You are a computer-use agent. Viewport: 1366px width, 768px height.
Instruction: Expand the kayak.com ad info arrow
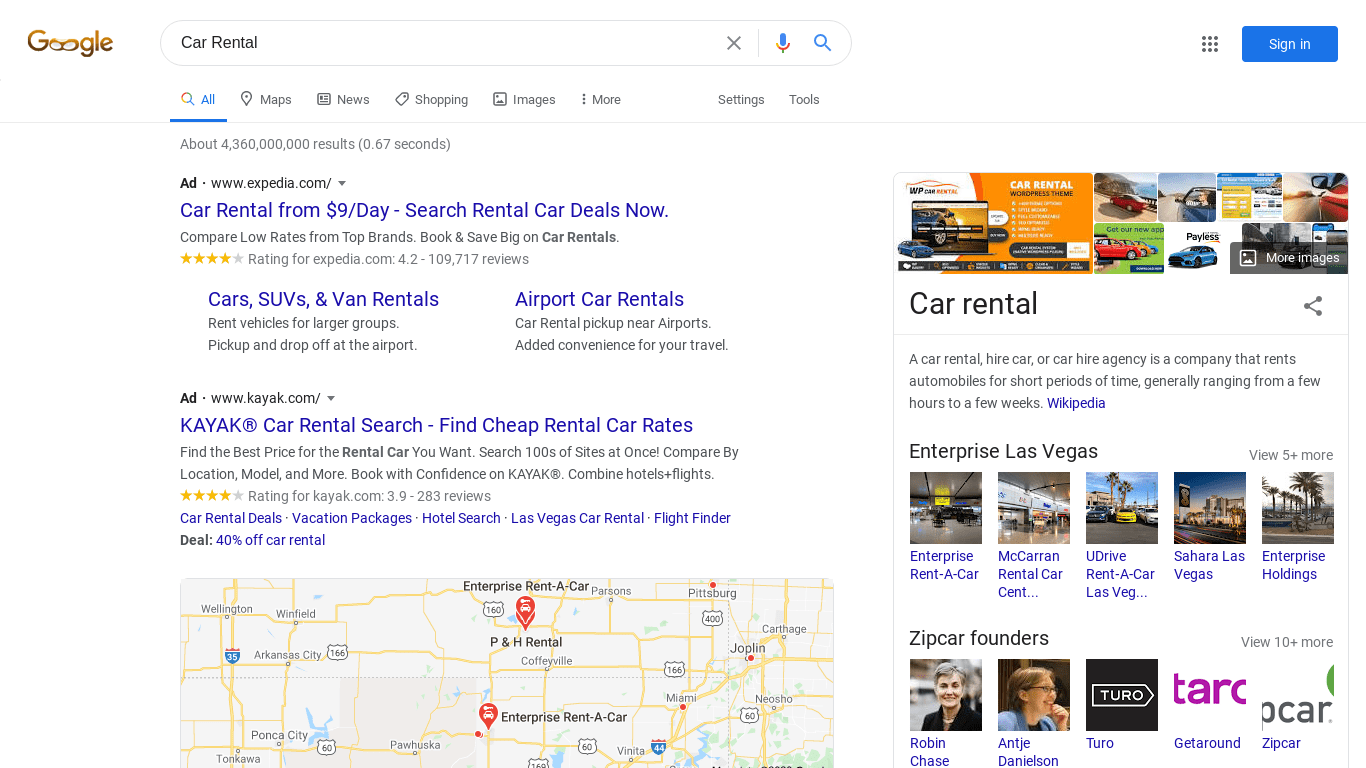coord(331,398)
